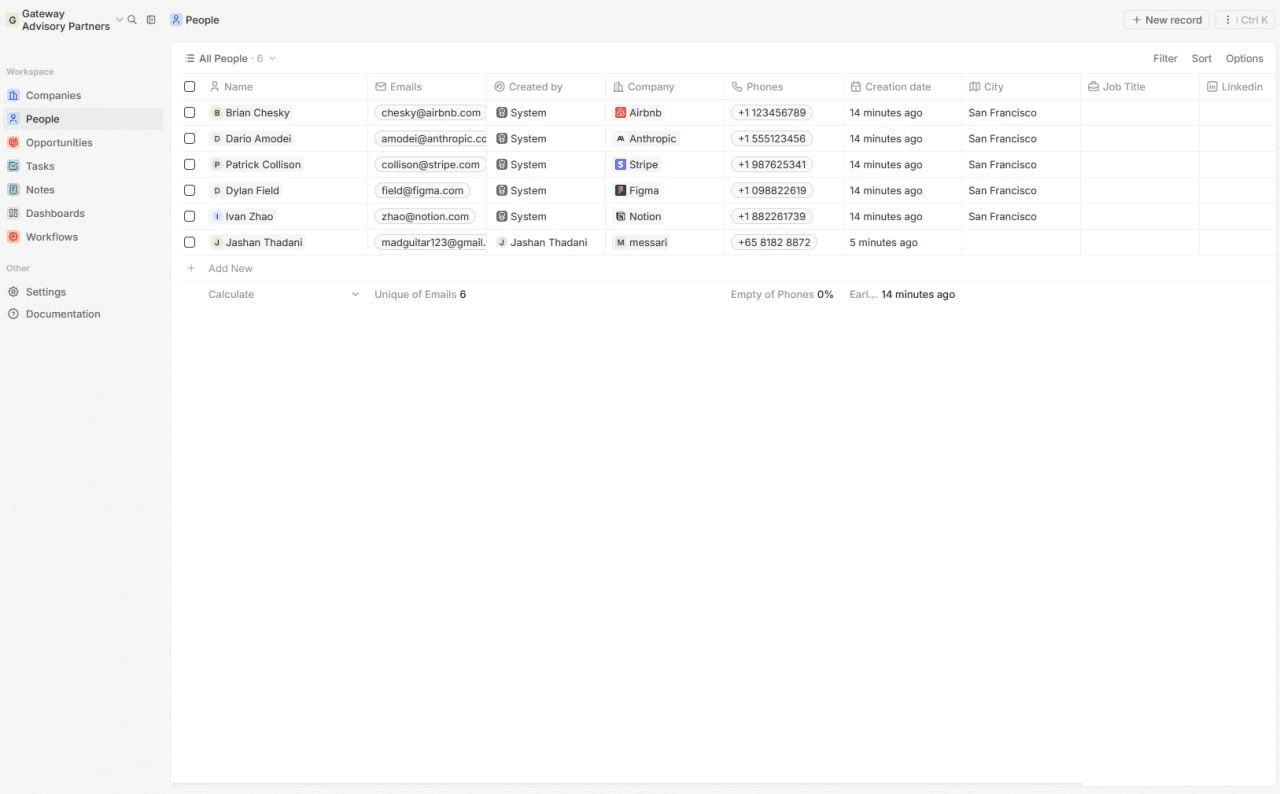Open the Name column header menu
This screenshot has height=794, width=1280.
coord(285,87)
